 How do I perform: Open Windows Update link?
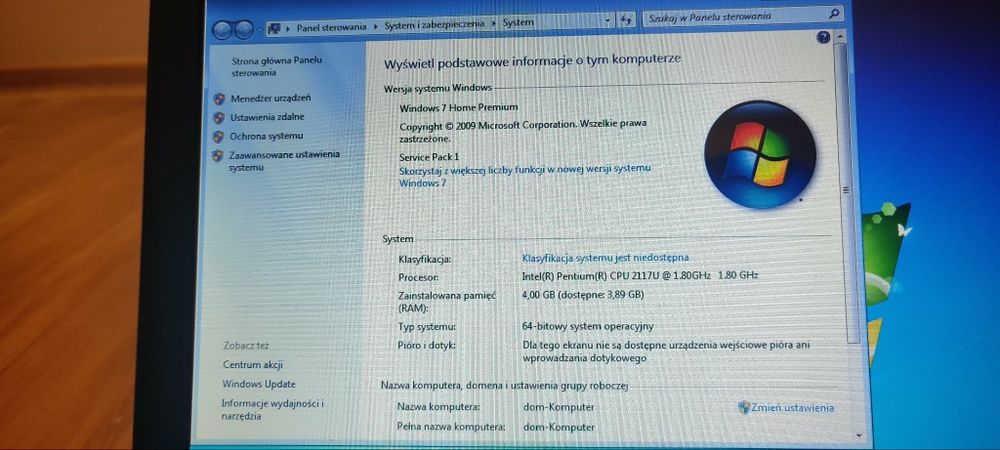tap(259, 384)
